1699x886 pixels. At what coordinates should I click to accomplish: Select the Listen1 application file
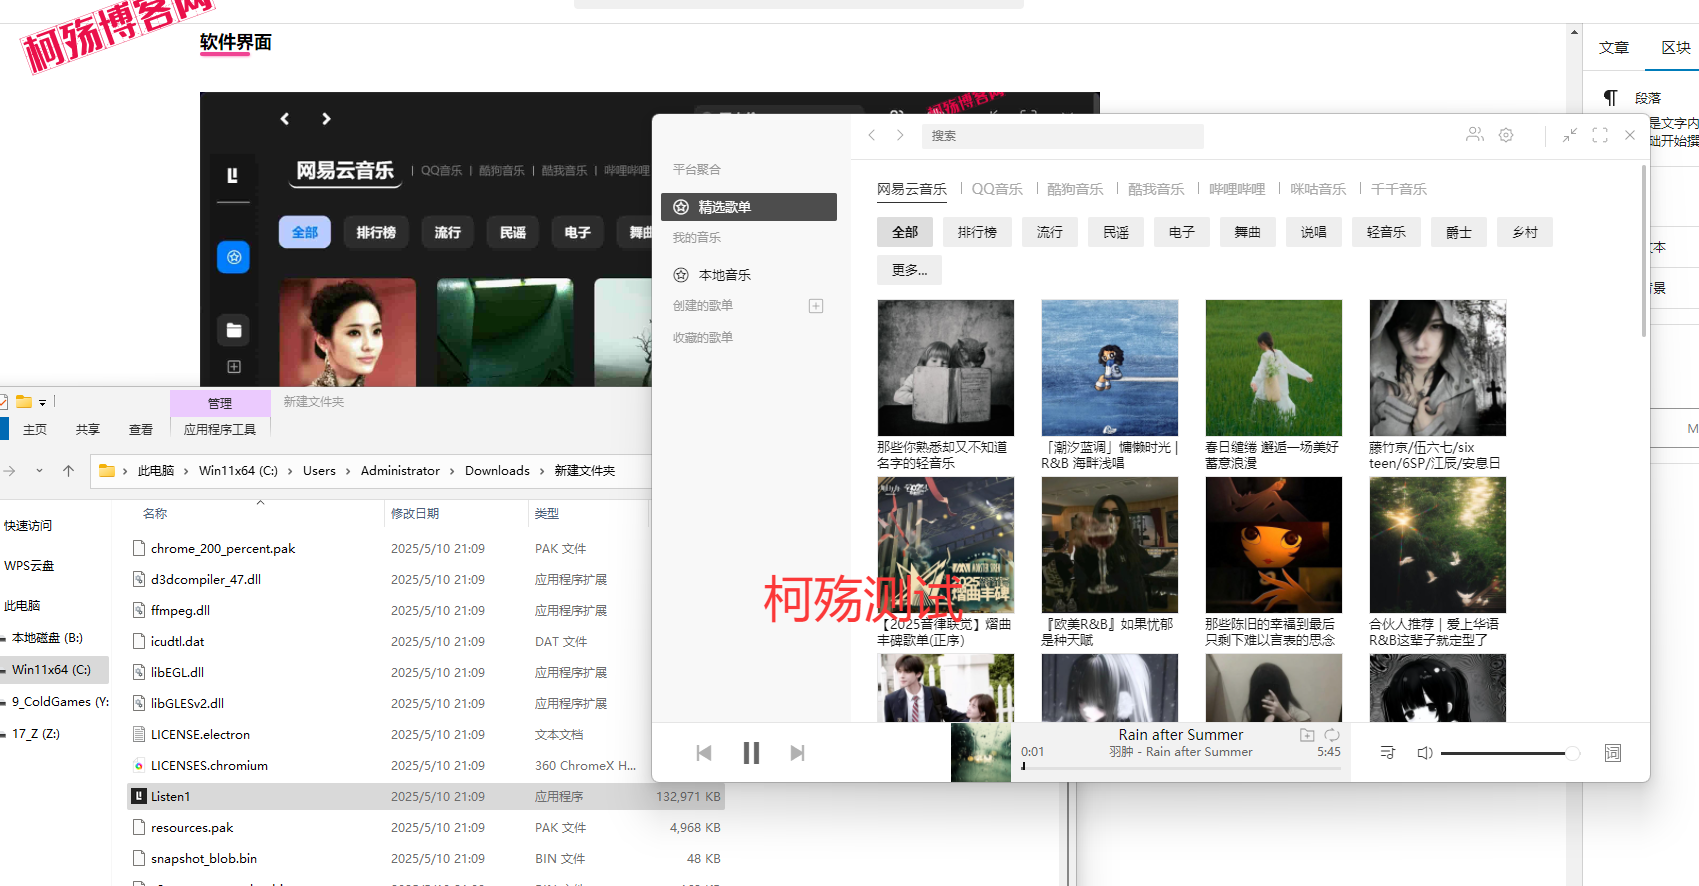[425, 797]
